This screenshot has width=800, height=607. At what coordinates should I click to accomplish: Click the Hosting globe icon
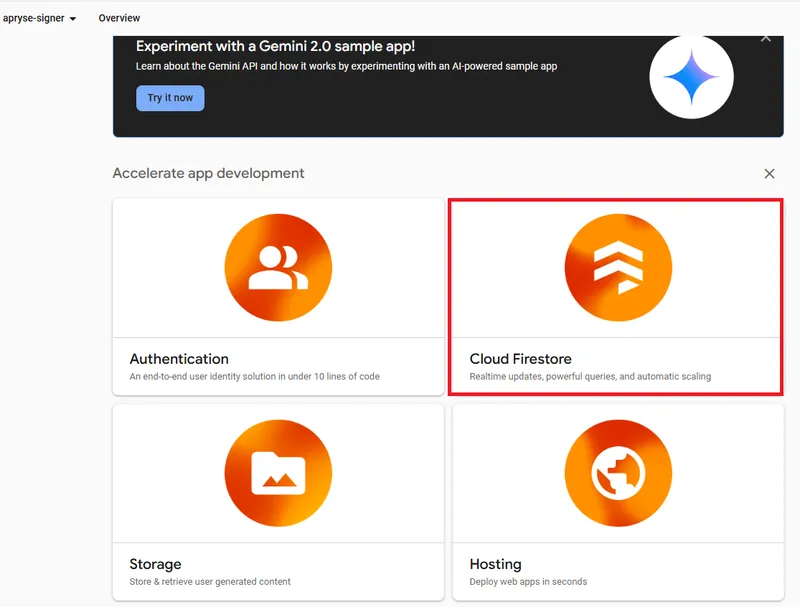[618, 473]
